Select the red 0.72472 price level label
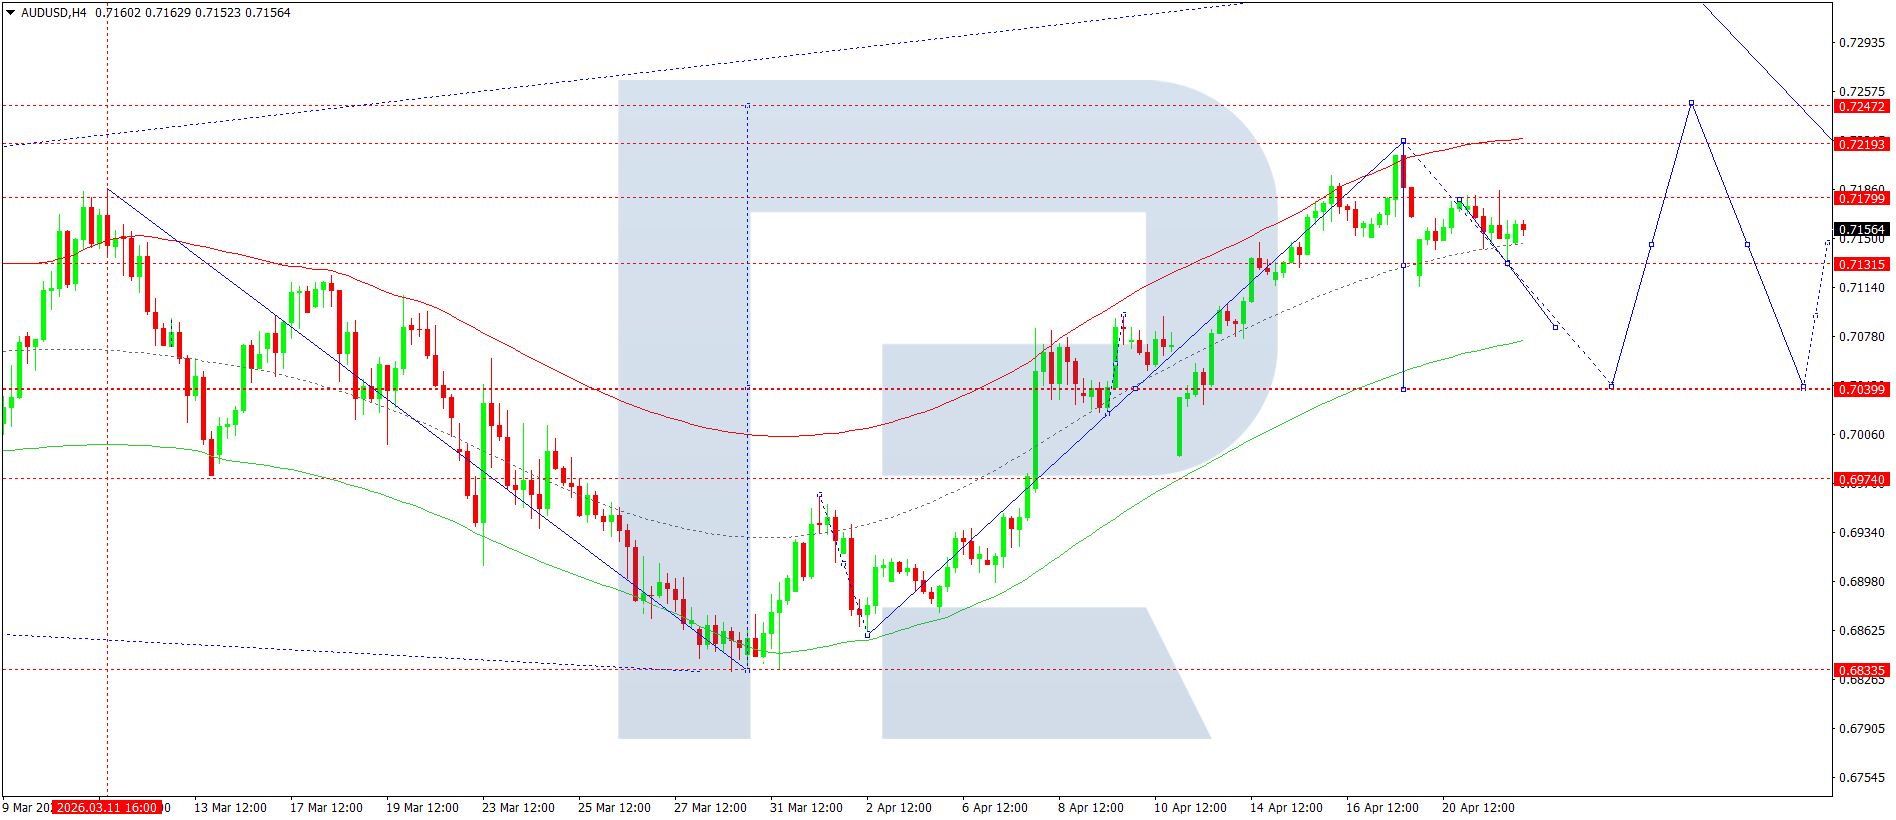 (1861, 107)
